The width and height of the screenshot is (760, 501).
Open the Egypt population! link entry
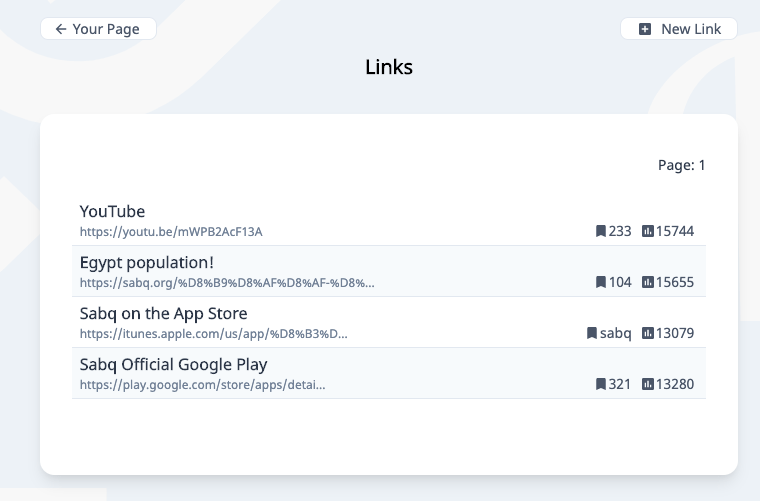click(146, 262)
